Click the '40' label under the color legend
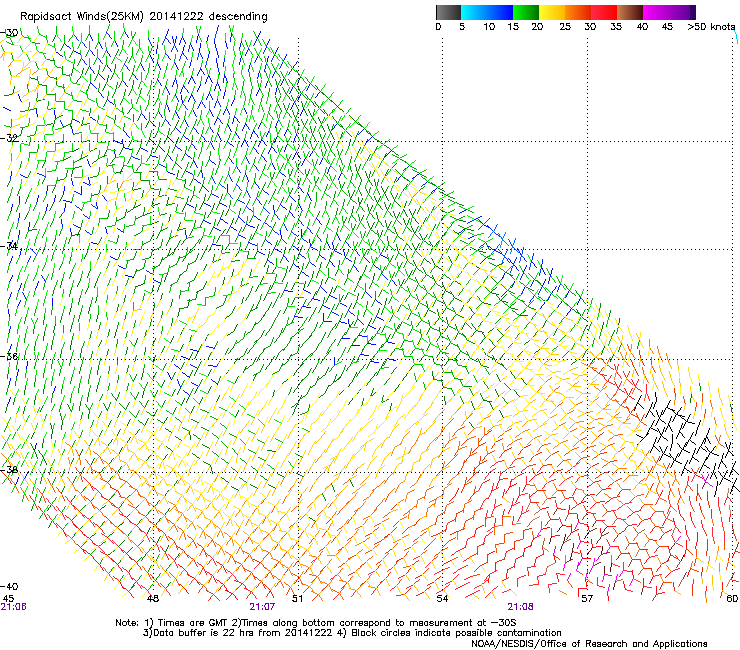The width and height of the screenshot is (740, 650). pyautogui.click(x=642, y=27)
